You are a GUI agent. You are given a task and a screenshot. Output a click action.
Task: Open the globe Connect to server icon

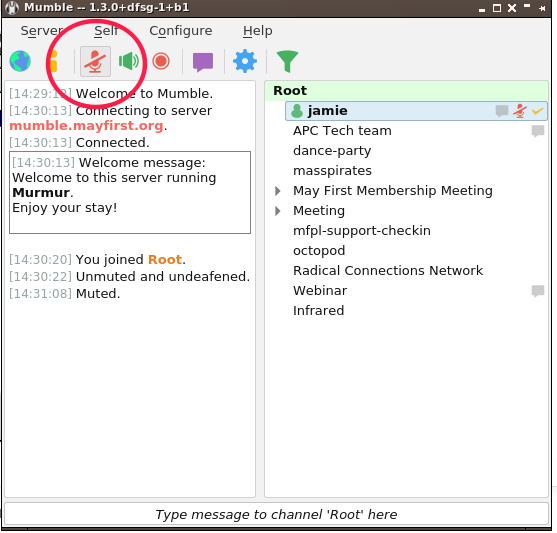click(20, 61)
